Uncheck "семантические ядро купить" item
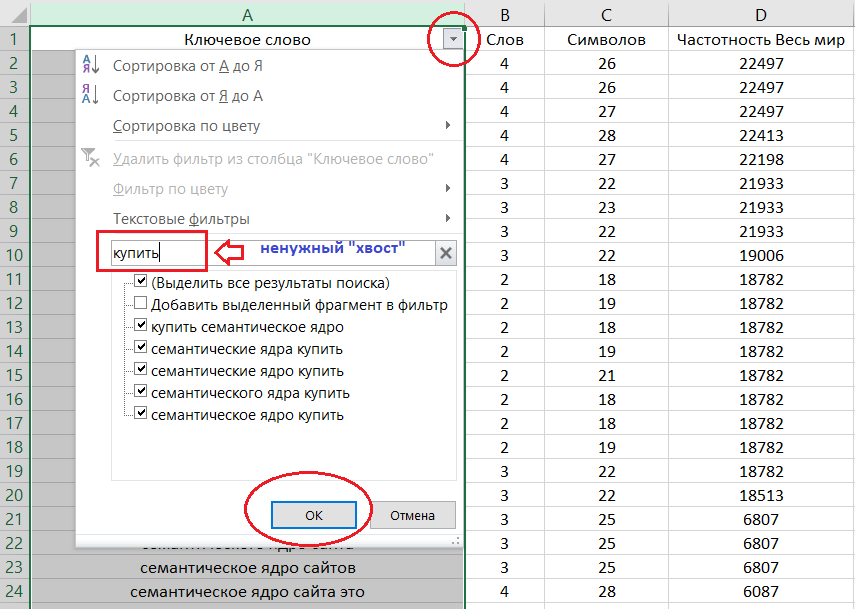Screen dimensions: 855x609 pyautogui.click(x=141, y=369)
